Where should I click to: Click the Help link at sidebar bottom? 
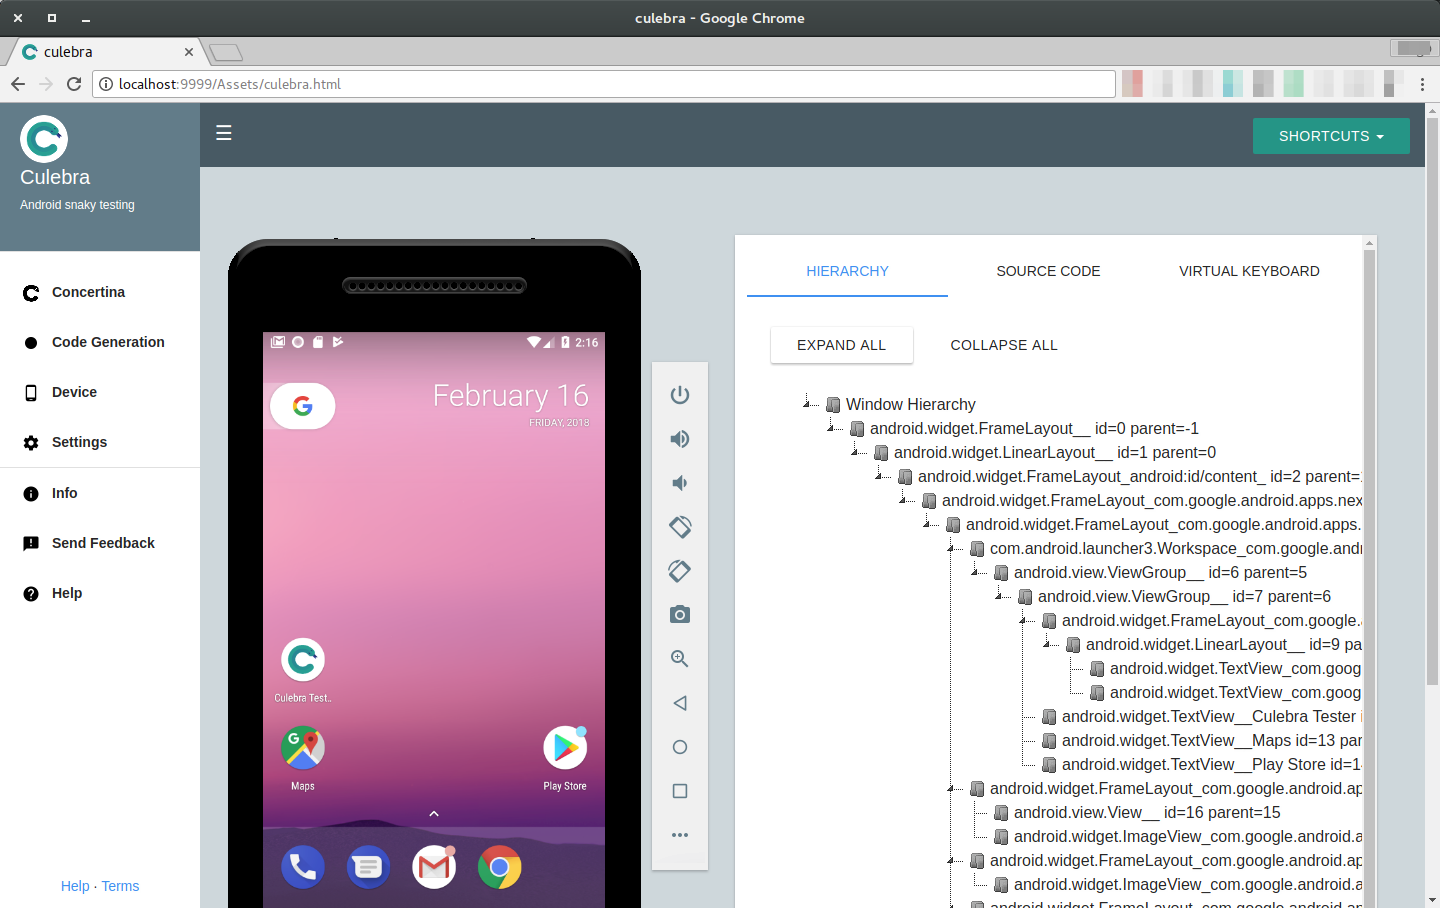click(x=75, y=886)
